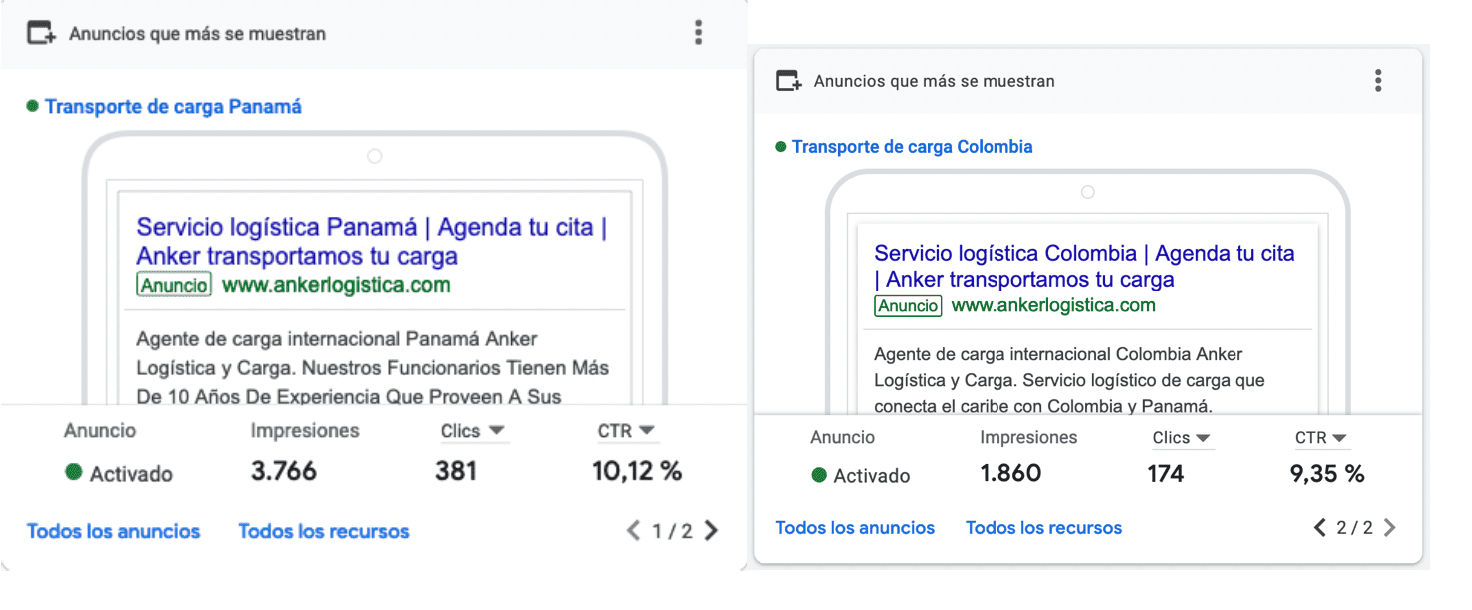Open three-dot menu on Panamá ads card
Image resolution: width=1472 pixels, height=610 pixels.
point(698,33)
